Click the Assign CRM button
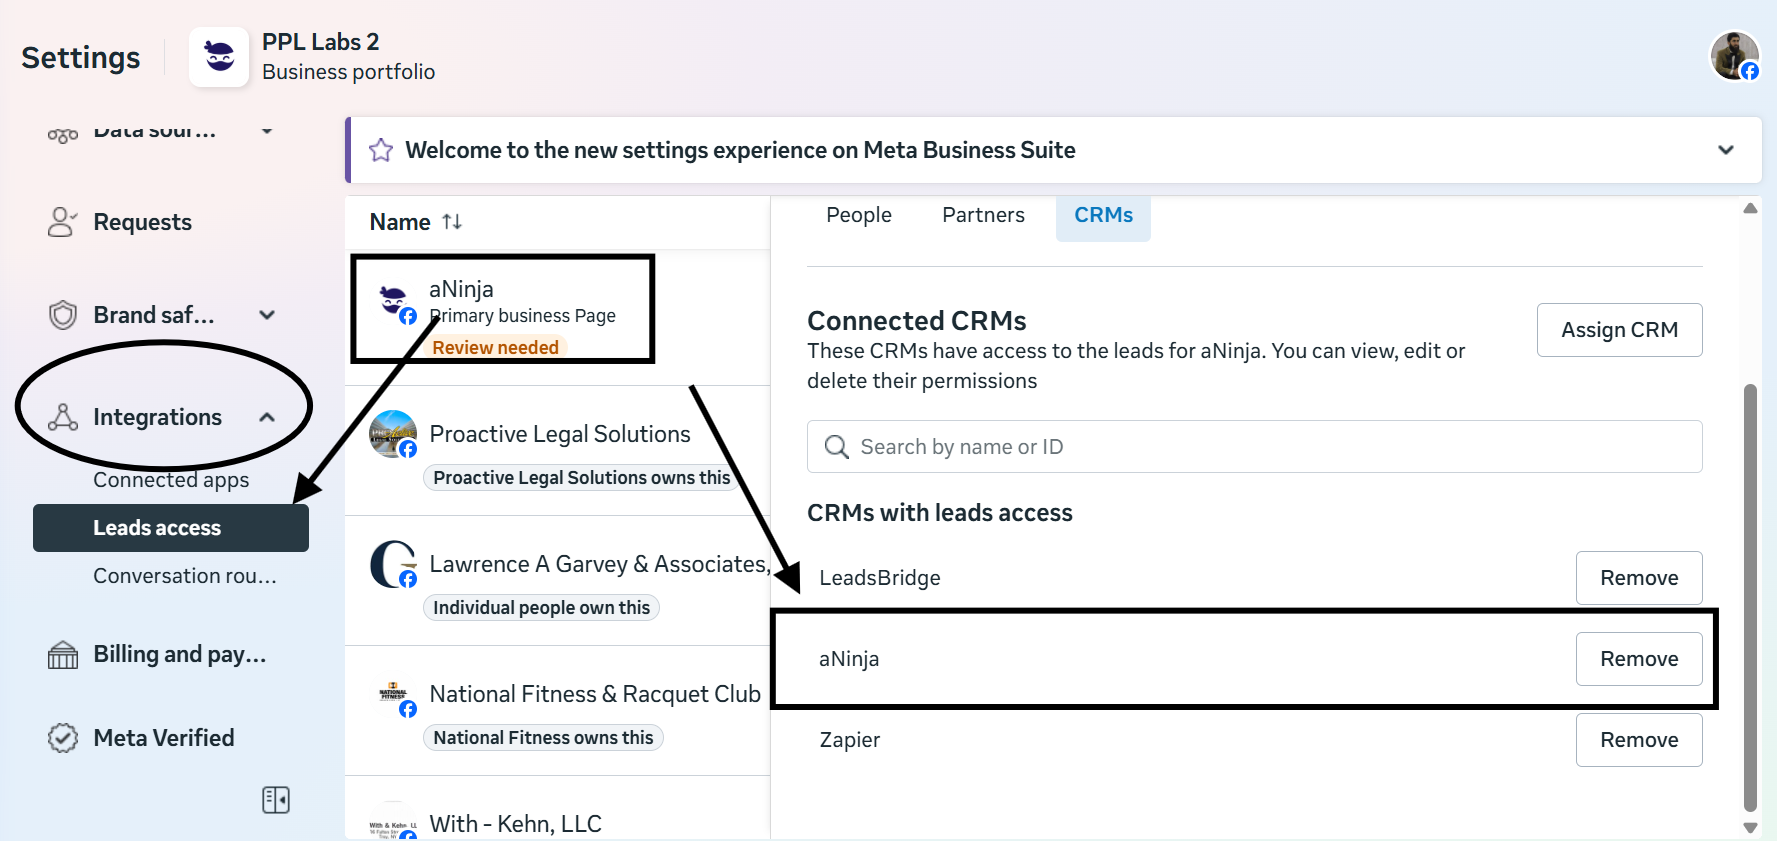This screenshot has height=841, width=1777. pos(1619,330)
